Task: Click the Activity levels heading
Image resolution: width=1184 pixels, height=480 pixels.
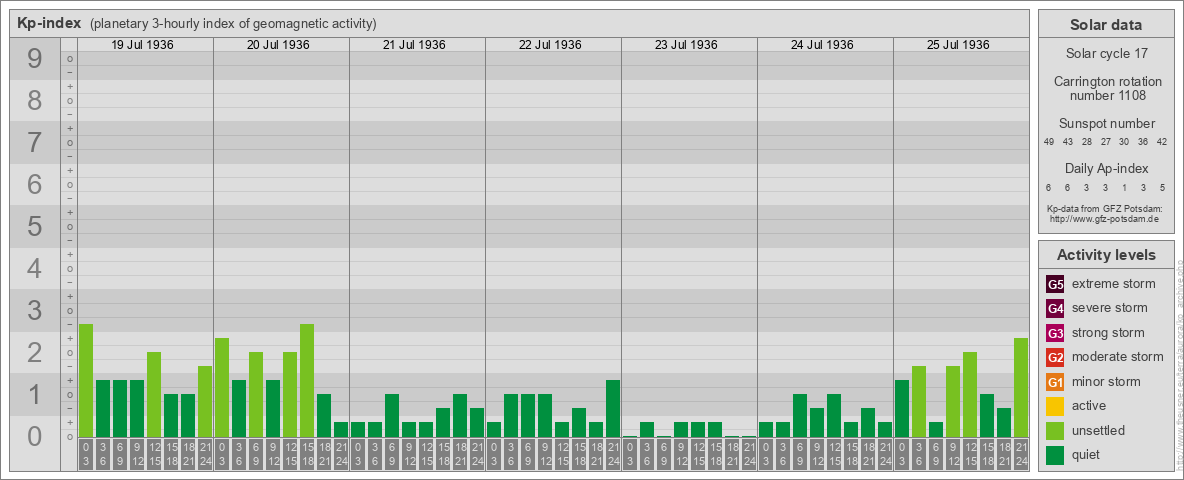Action: click(1106, 255)
